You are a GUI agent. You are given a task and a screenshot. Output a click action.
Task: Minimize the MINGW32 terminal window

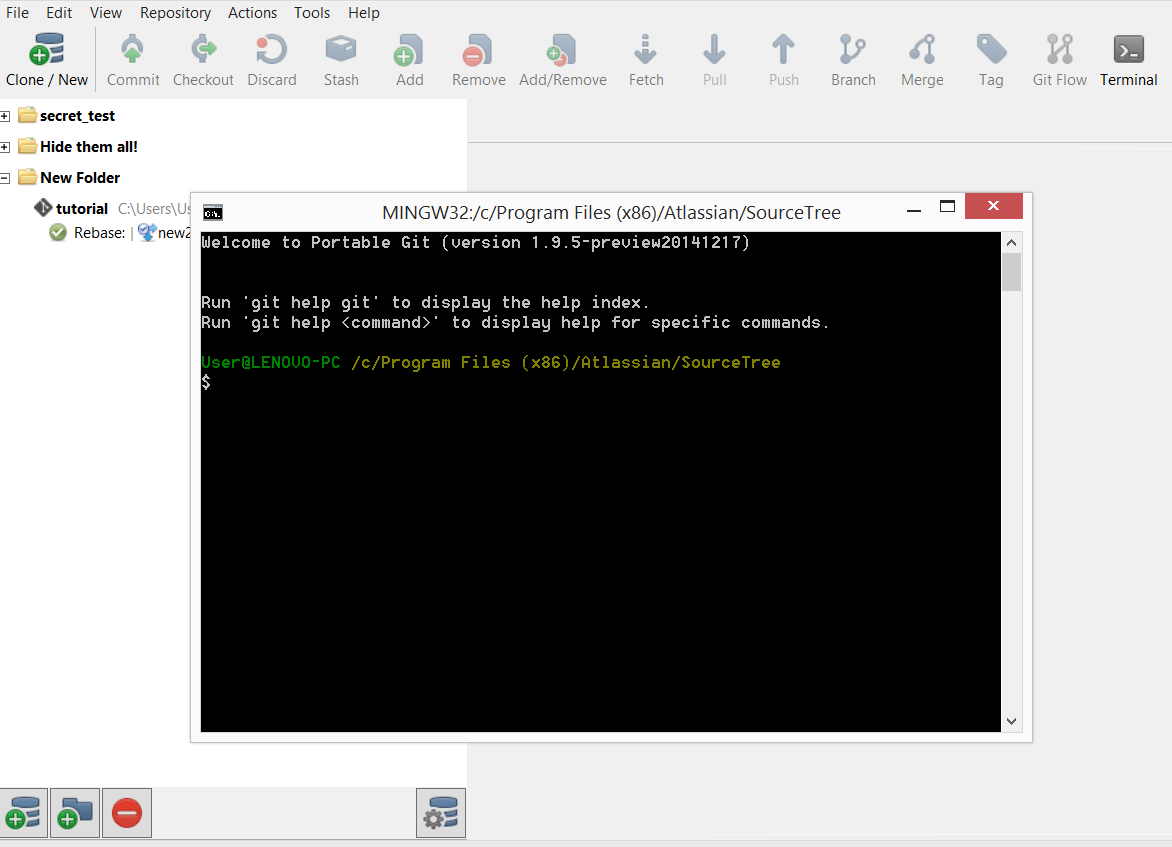point(913,208)
